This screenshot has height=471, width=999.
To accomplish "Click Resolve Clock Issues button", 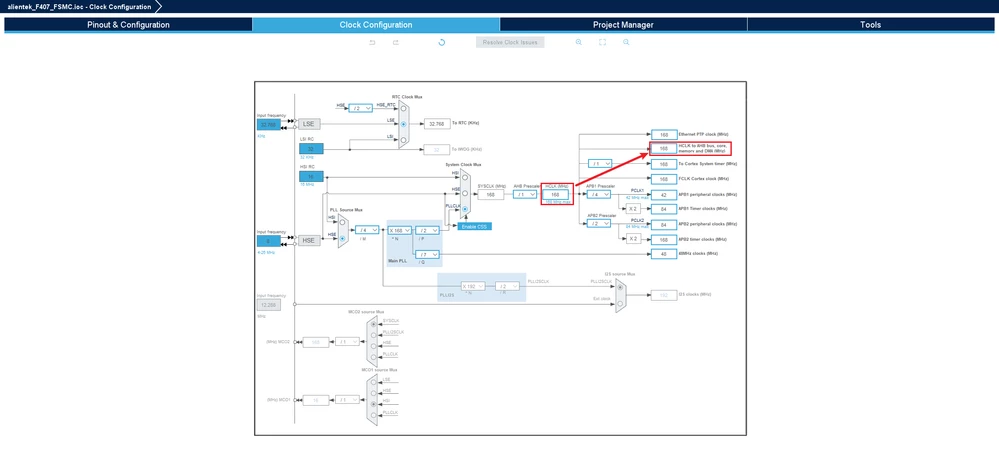I will (510, 42).
